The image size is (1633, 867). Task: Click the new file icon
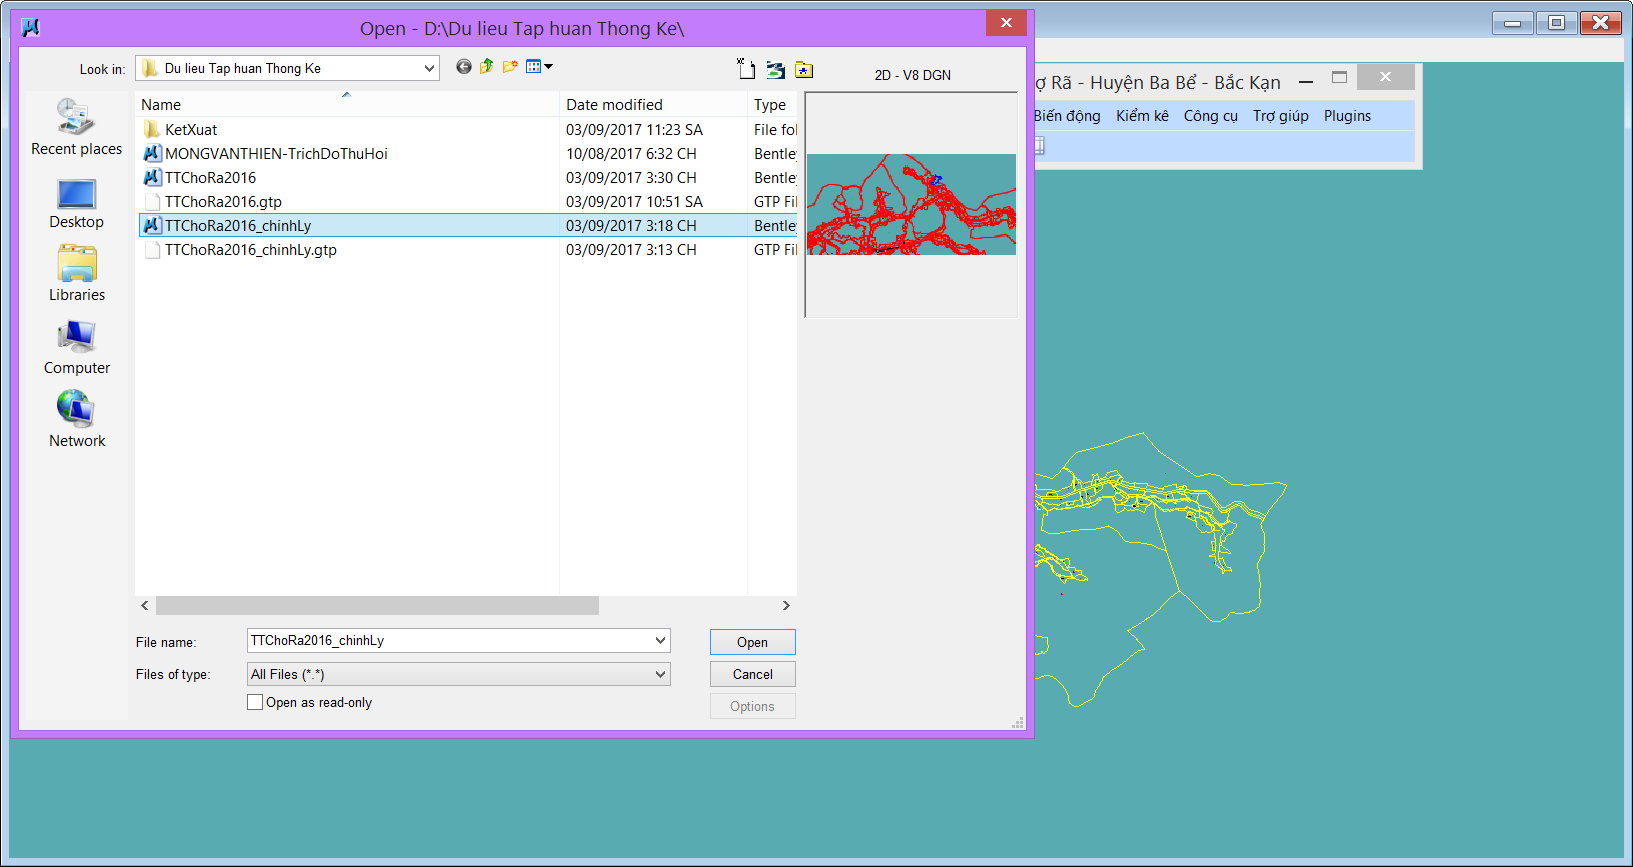746,69
